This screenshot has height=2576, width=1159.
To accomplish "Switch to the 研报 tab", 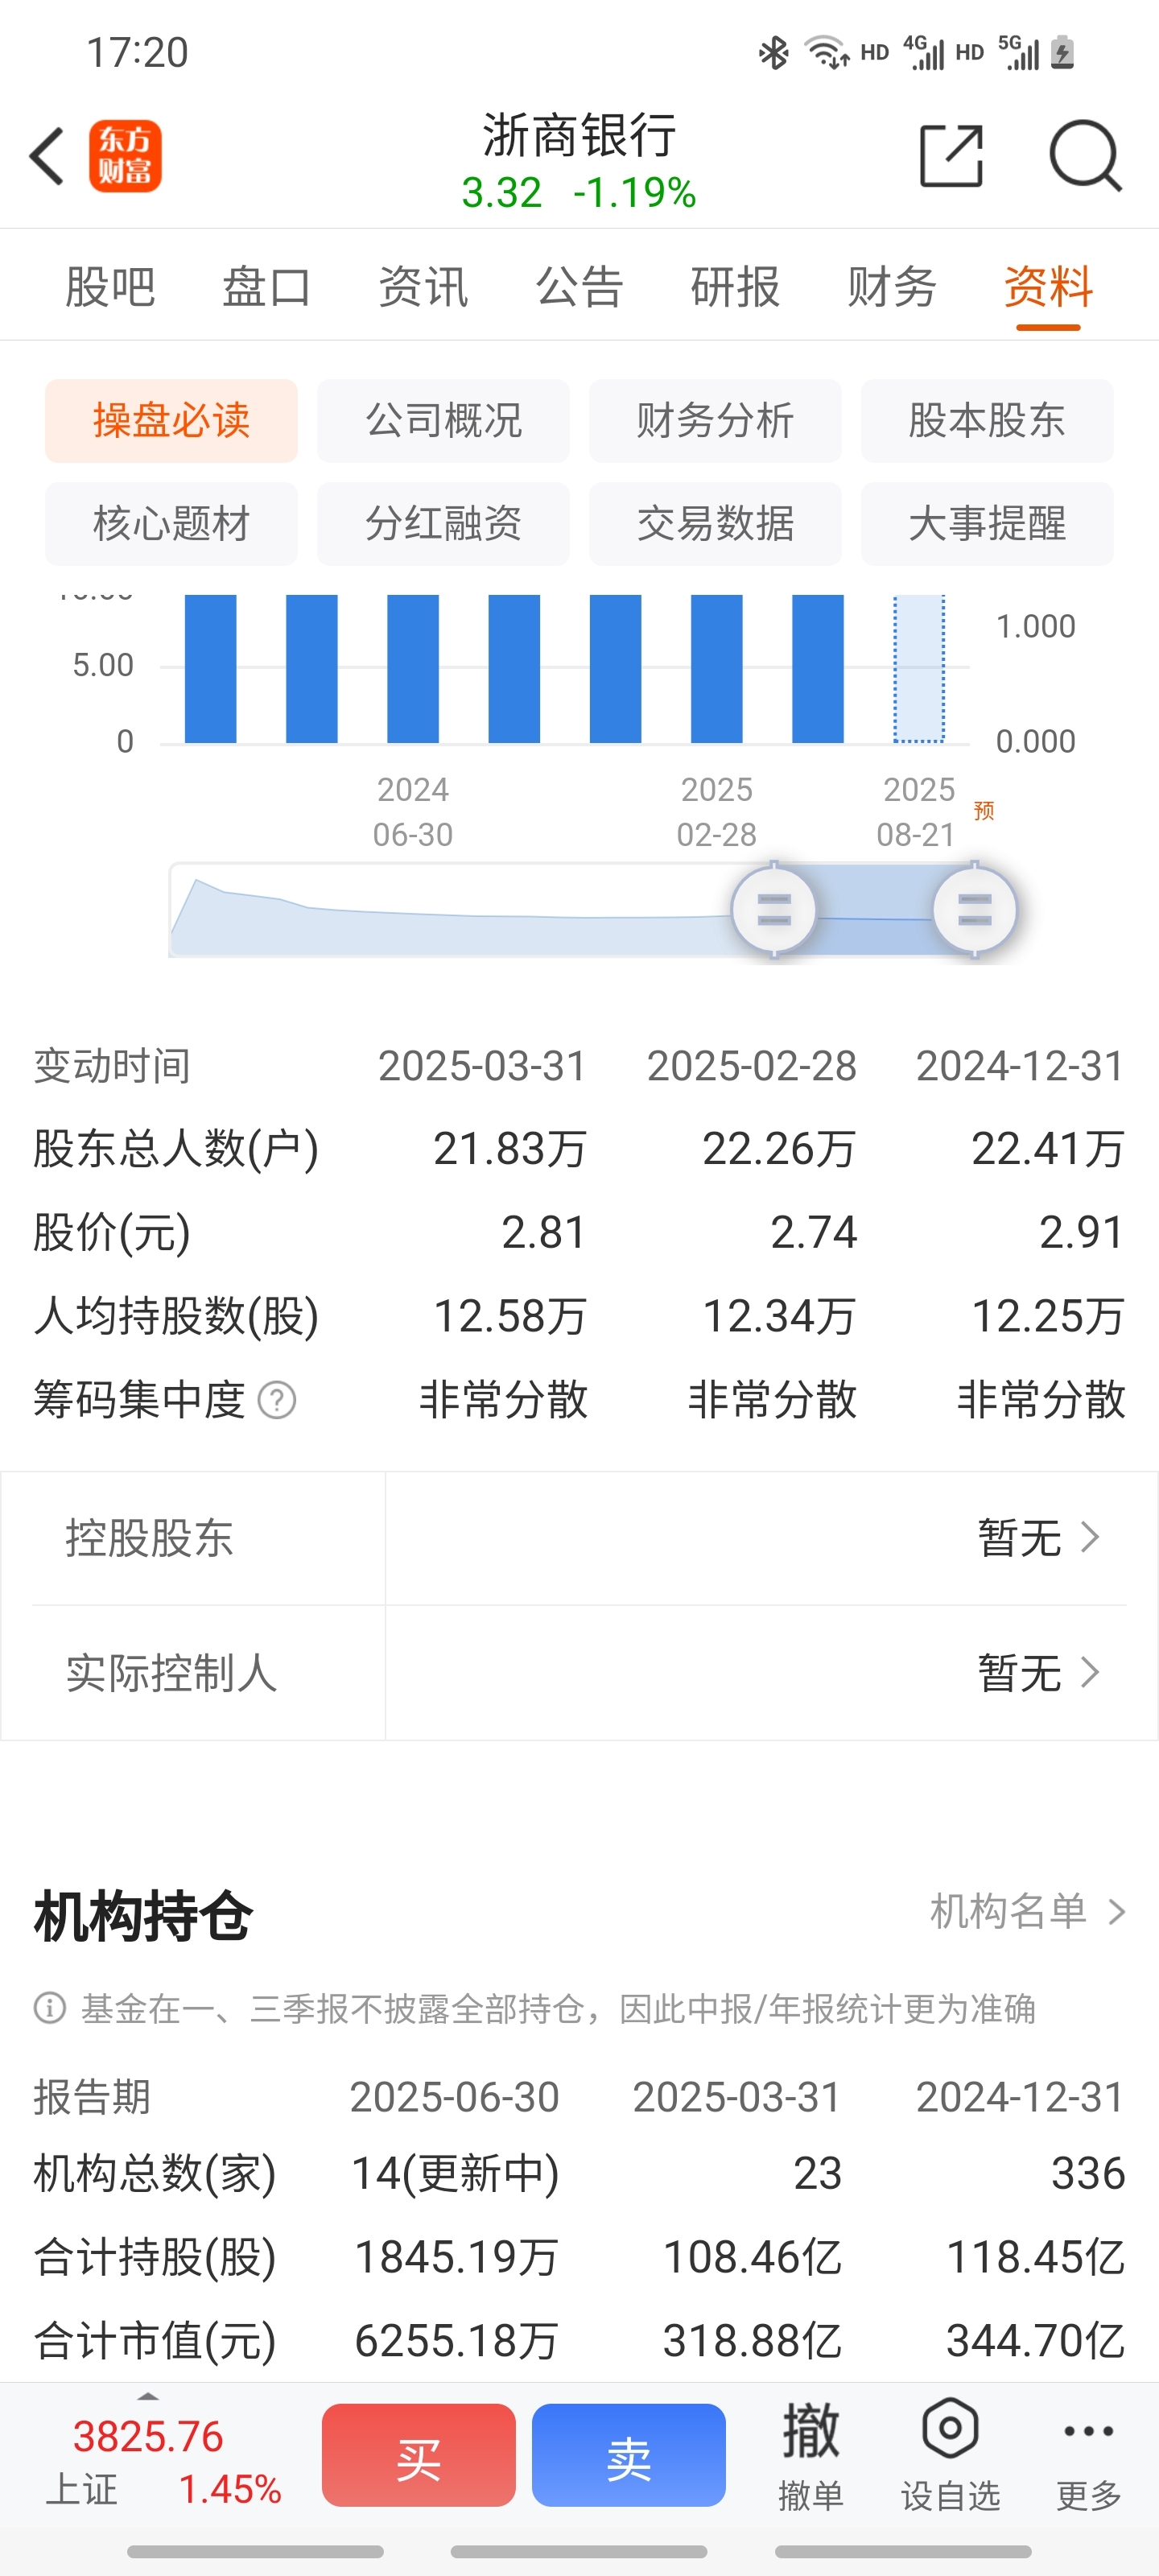I will (x=735, y=287).
